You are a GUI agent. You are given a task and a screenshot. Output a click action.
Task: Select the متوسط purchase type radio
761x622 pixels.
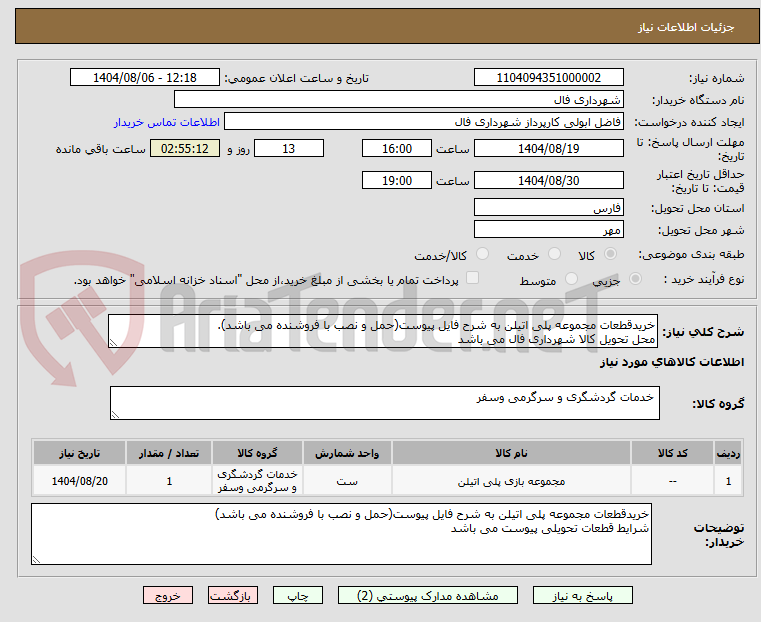[571, 278]
